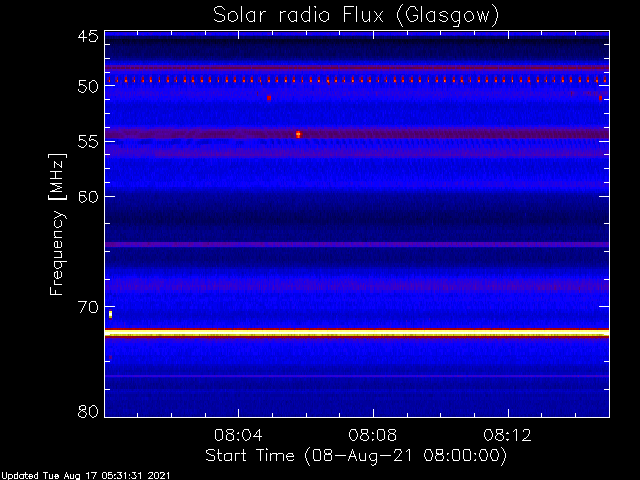Select the 08:12 time tick label
This screenshot has height=480, width=640.
point(507,435)
